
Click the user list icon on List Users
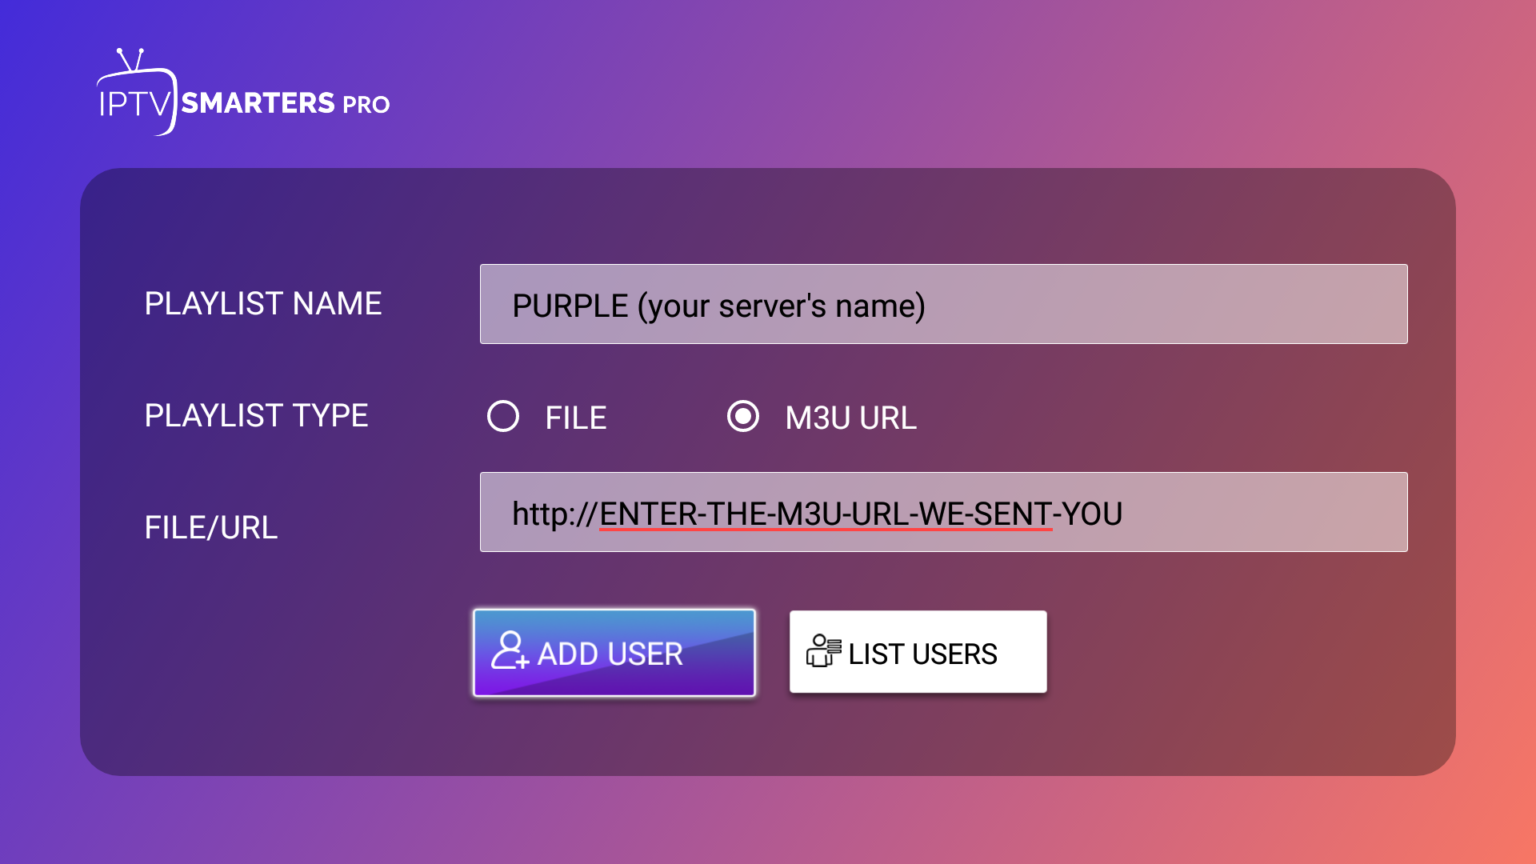(x=823, y=651)
